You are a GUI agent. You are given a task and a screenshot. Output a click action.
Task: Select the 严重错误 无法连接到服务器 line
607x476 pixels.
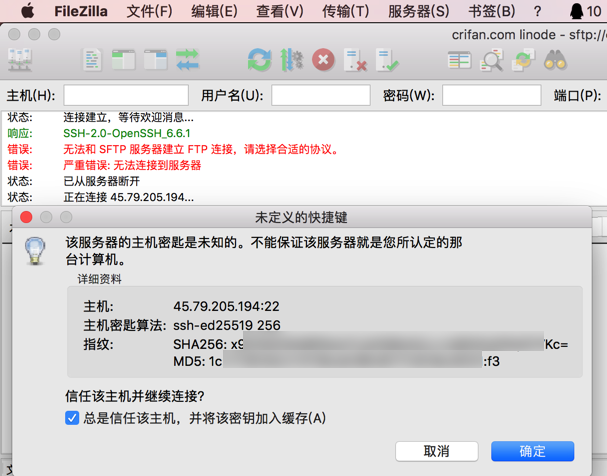132,165
